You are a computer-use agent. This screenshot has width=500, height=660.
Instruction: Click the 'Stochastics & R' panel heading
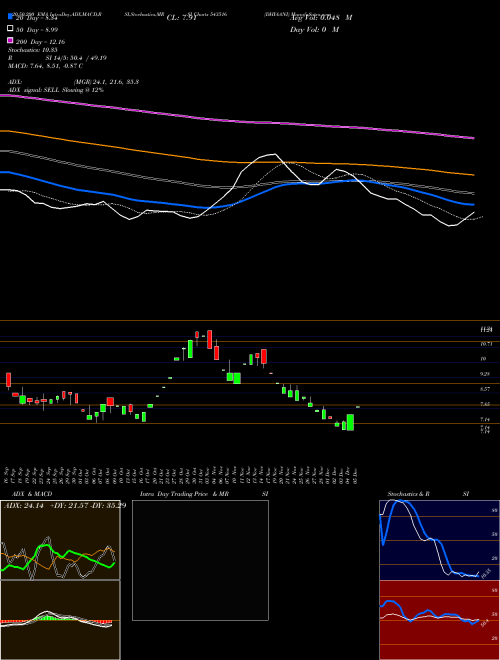tap(408, 494)
